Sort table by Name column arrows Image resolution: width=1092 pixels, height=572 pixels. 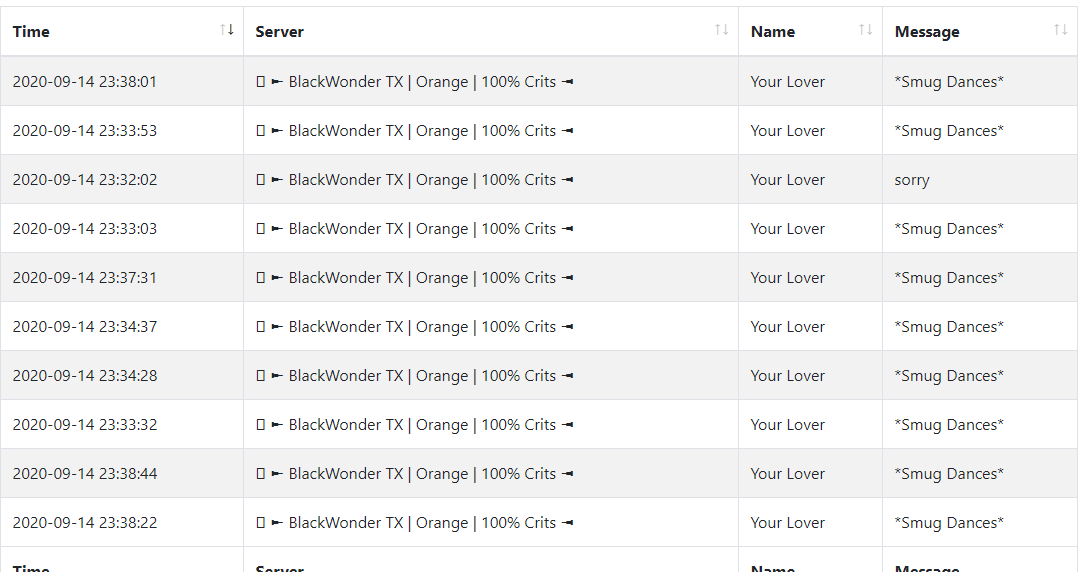[x=866, y=30]
